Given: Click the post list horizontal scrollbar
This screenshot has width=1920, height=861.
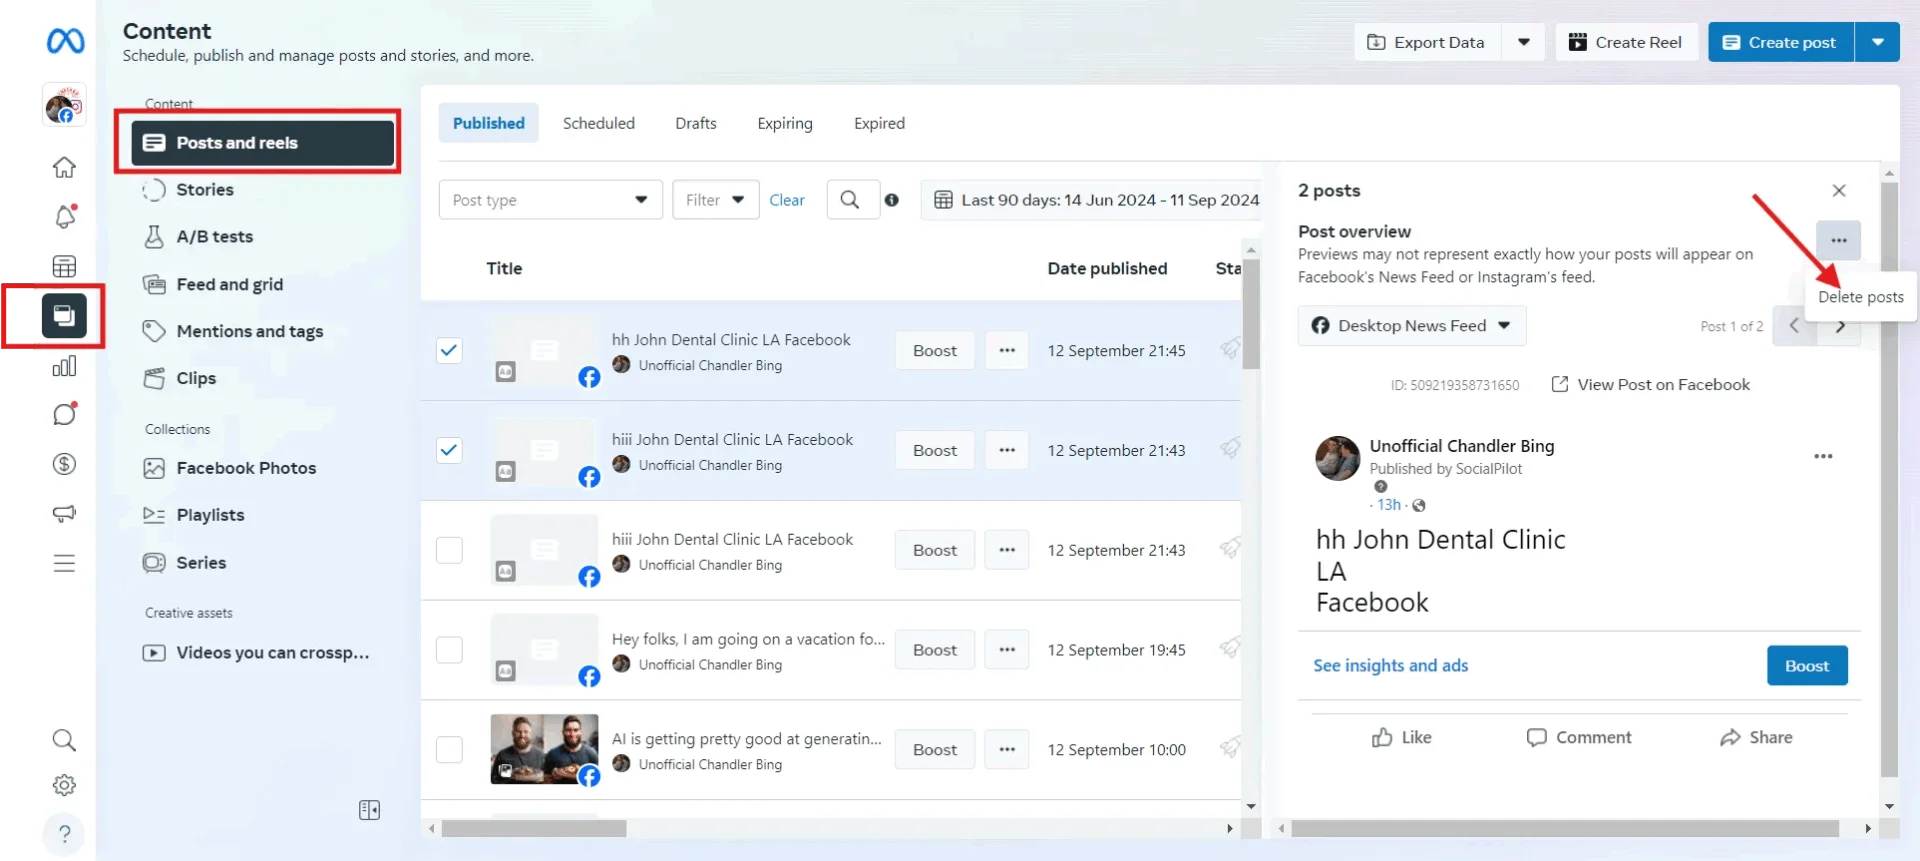Looking at the screenshot, I should (x=534, y=829).
